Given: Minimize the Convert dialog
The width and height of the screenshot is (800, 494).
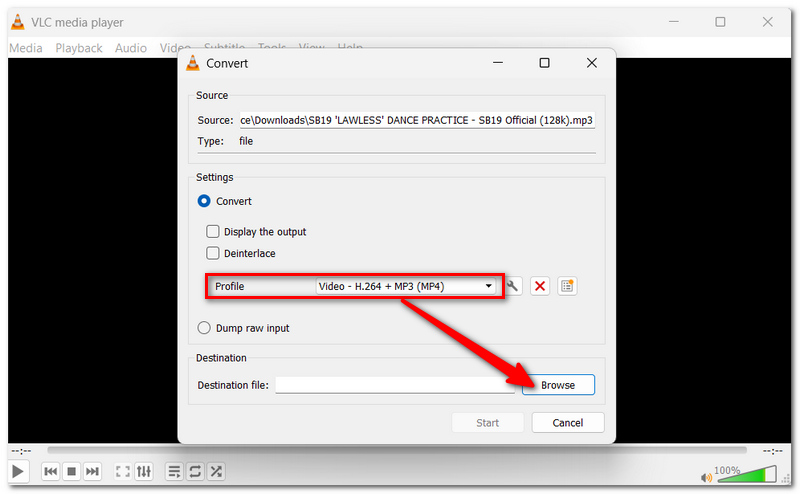Looking at the screenshot, I should [498, 63].
